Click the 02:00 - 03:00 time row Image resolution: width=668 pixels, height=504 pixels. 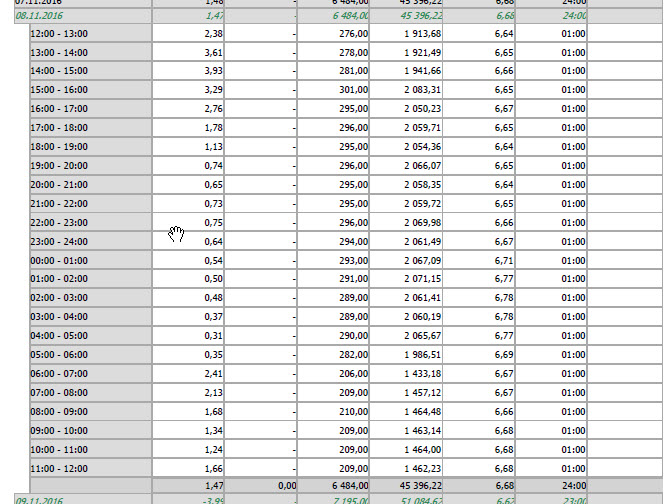346,298
